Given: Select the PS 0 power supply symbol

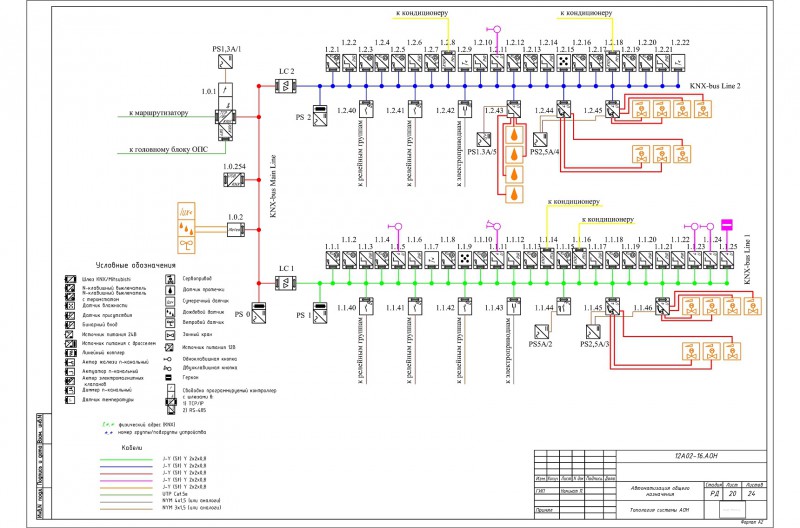Looking at the screenshot, I should pos(259,313).
